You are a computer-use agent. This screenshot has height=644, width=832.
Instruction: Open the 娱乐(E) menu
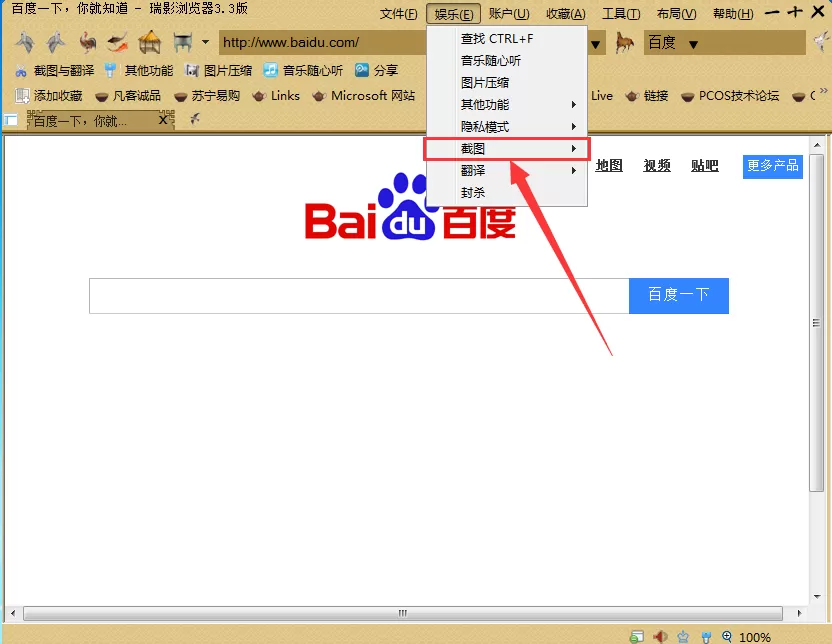point(454,14)
